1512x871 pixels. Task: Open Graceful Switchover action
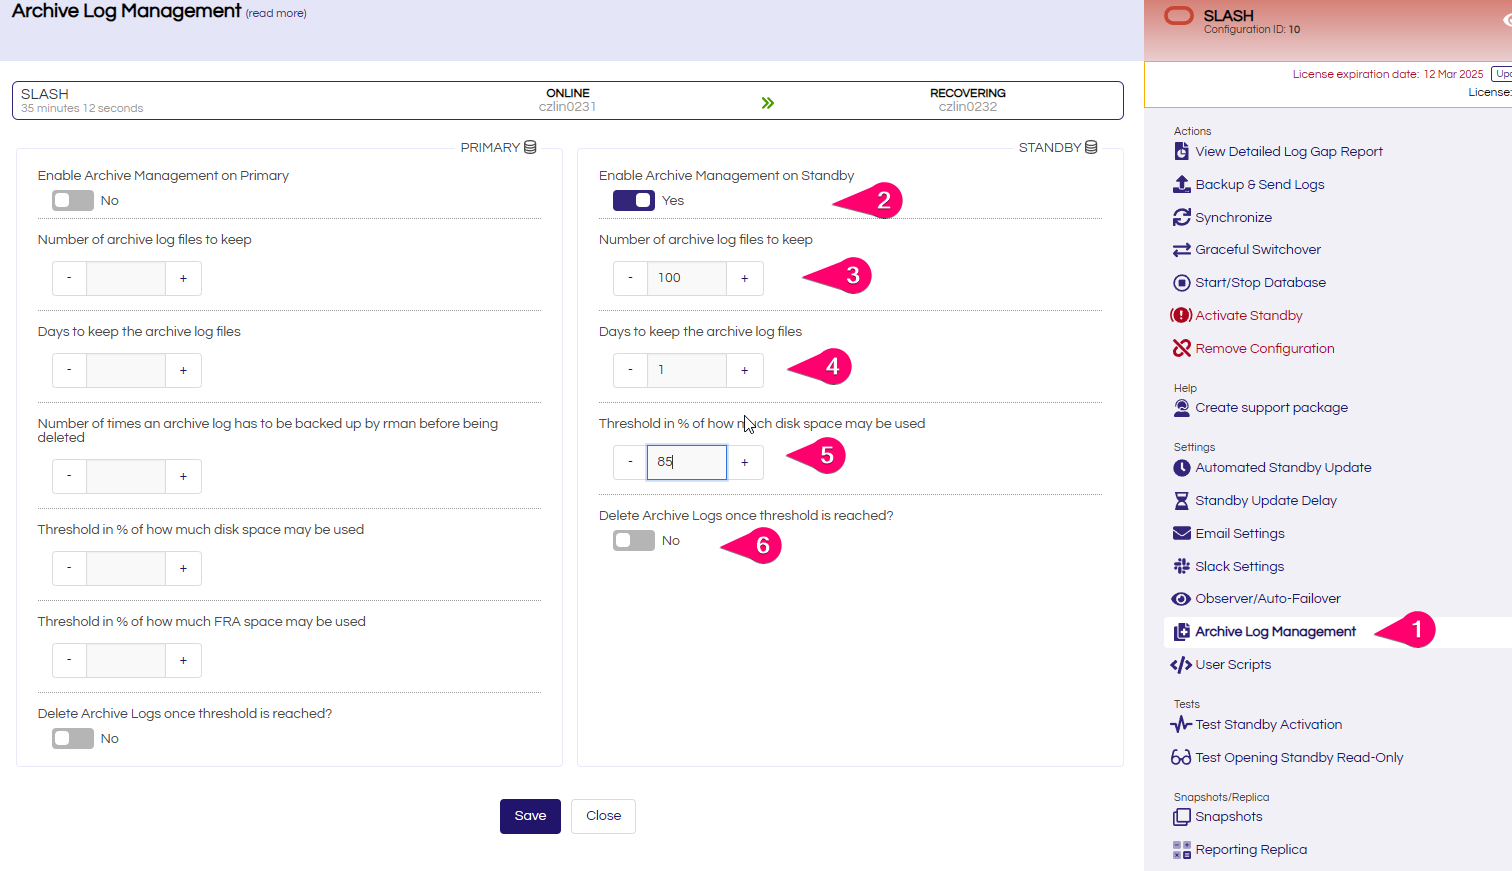(1258, 250)
